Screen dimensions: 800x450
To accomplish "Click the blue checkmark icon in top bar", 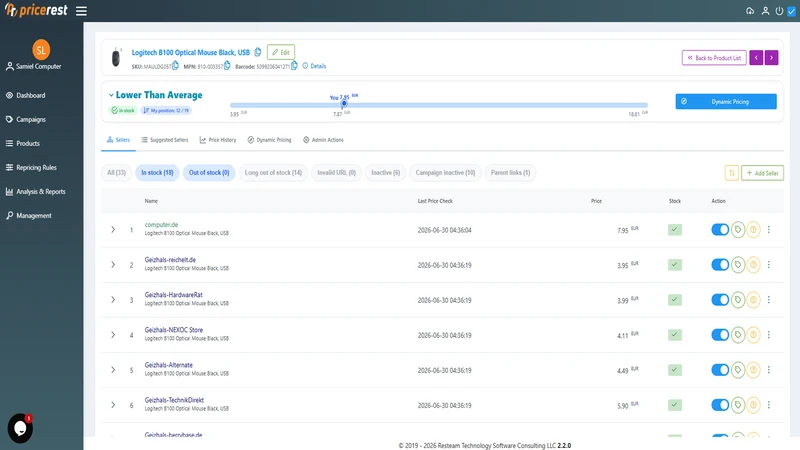I will click(x=791, y=11).
